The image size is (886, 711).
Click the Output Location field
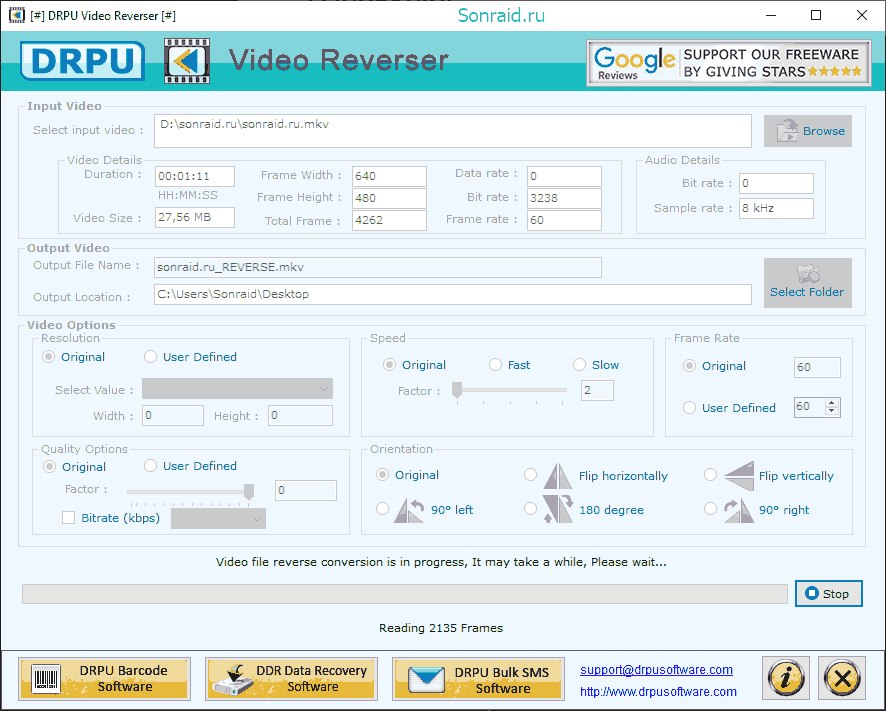click(x=453, y=294)
